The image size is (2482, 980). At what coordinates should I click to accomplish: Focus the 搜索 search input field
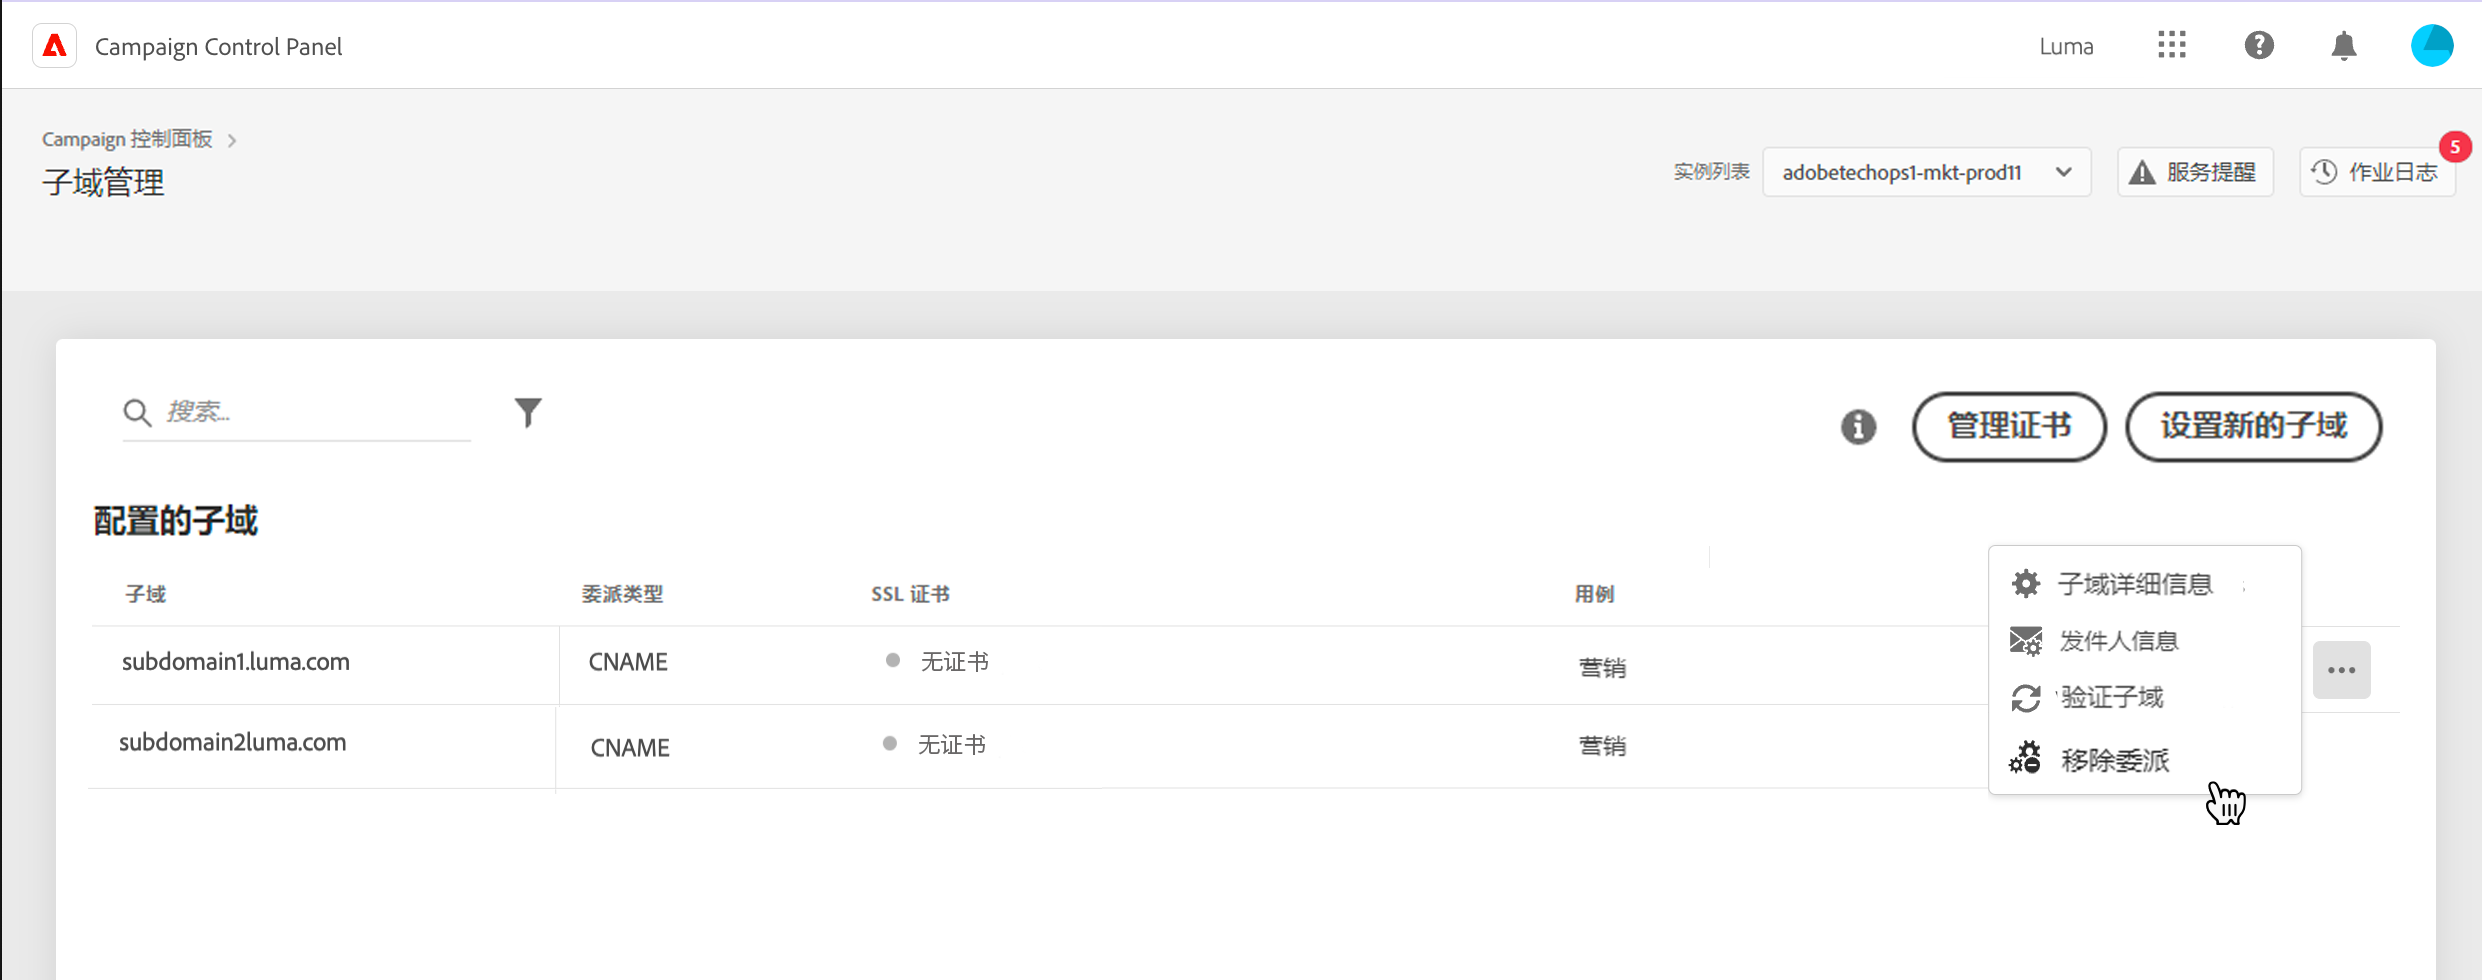(x=310, y=412)
